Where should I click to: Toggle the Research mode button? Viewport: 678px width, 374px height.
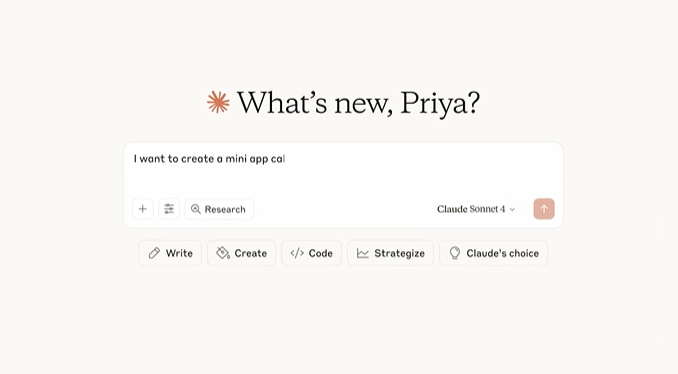coord(219,209)
